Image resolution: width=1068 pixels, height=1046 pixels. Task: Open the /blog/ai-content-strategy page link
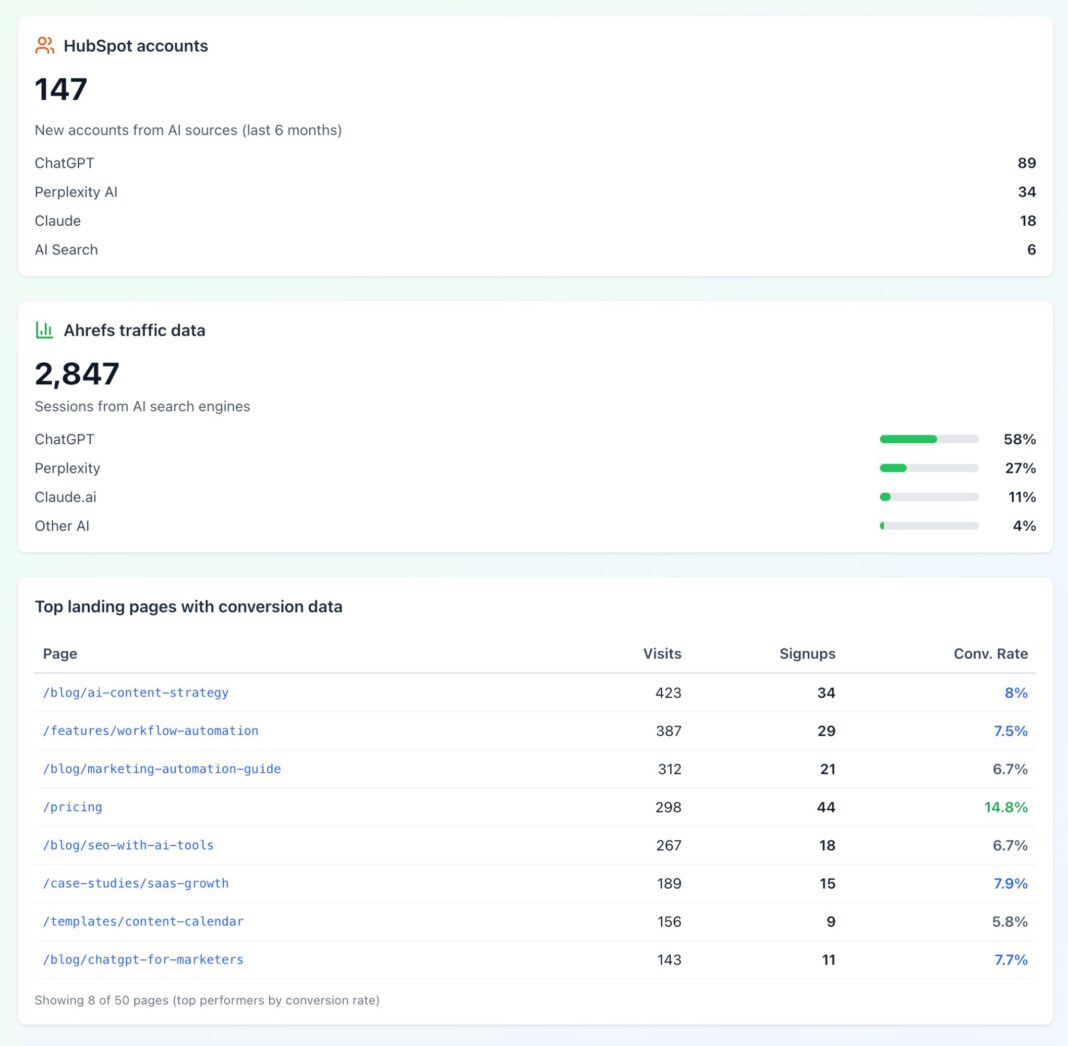tap(136, 693)
